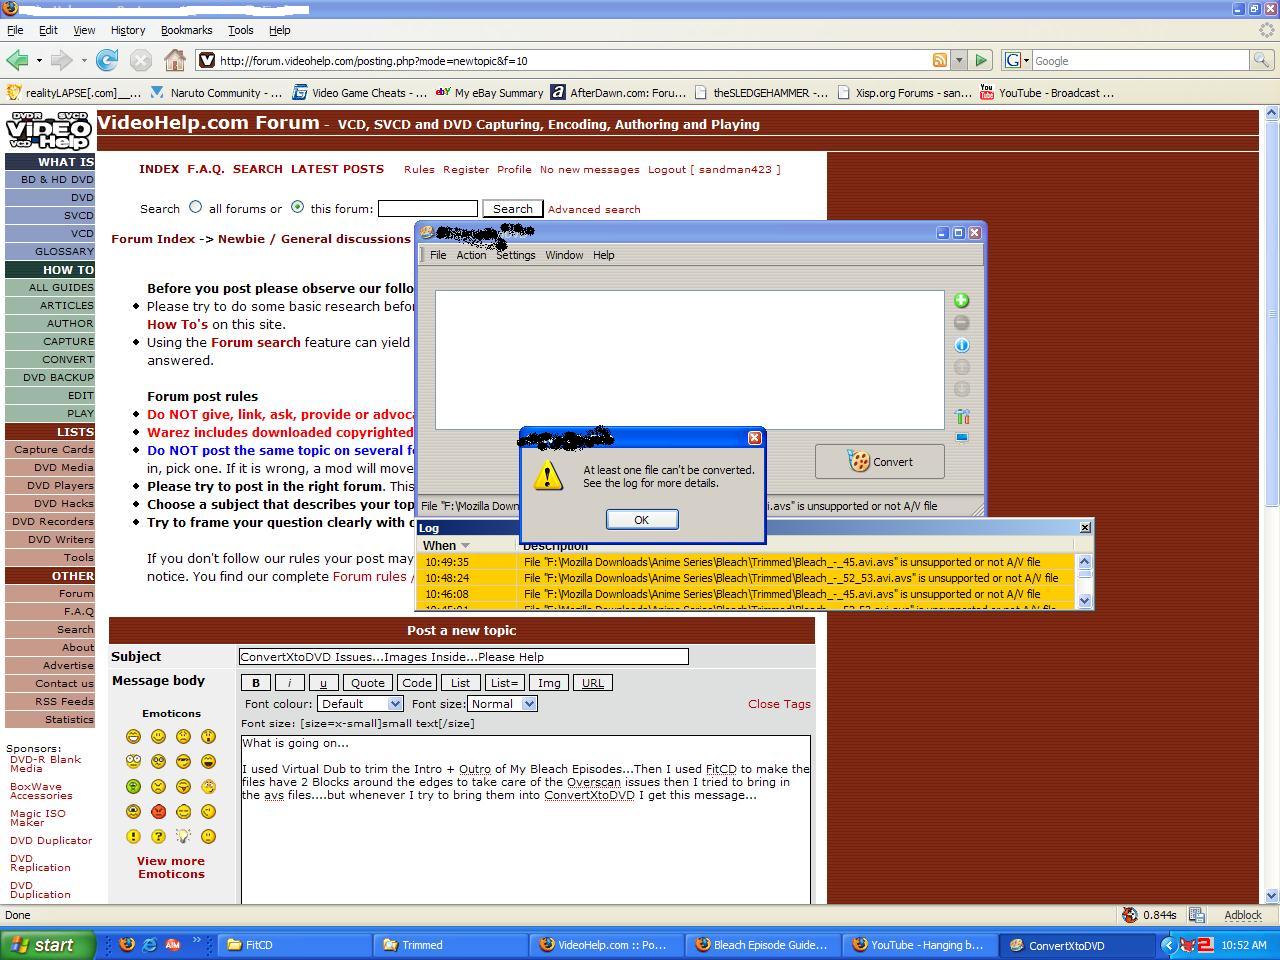Click the Logout sandman423 link

[714, 170]
